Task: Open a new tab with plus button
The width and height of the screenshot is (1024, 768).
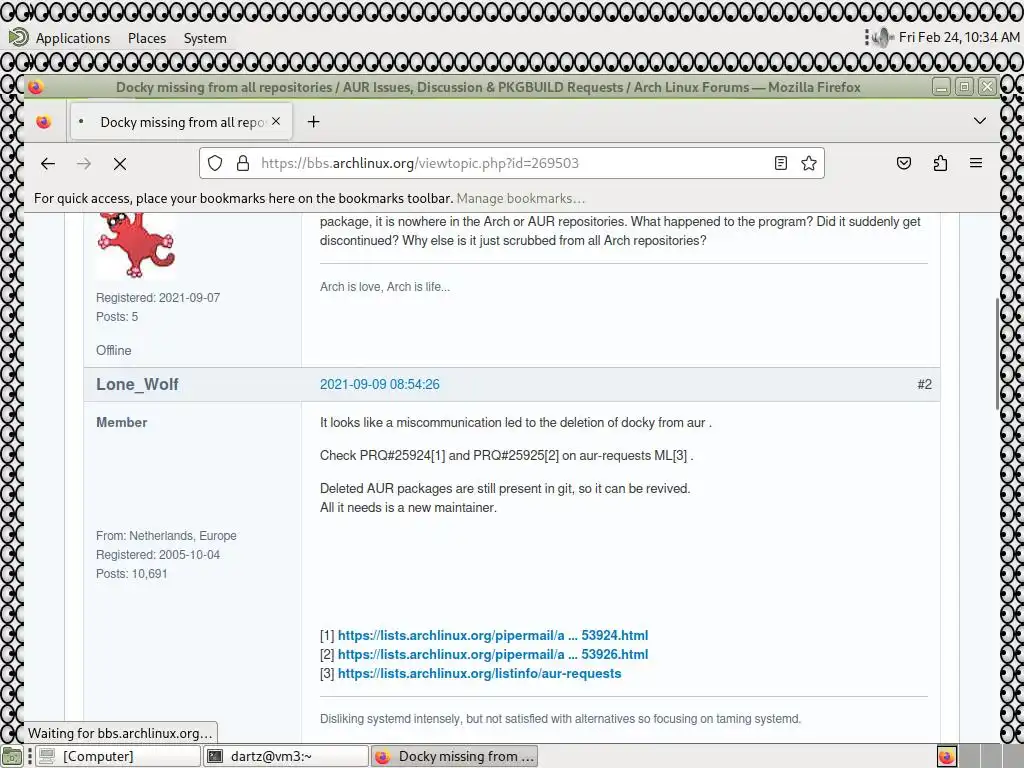Action: pos(313,121)
